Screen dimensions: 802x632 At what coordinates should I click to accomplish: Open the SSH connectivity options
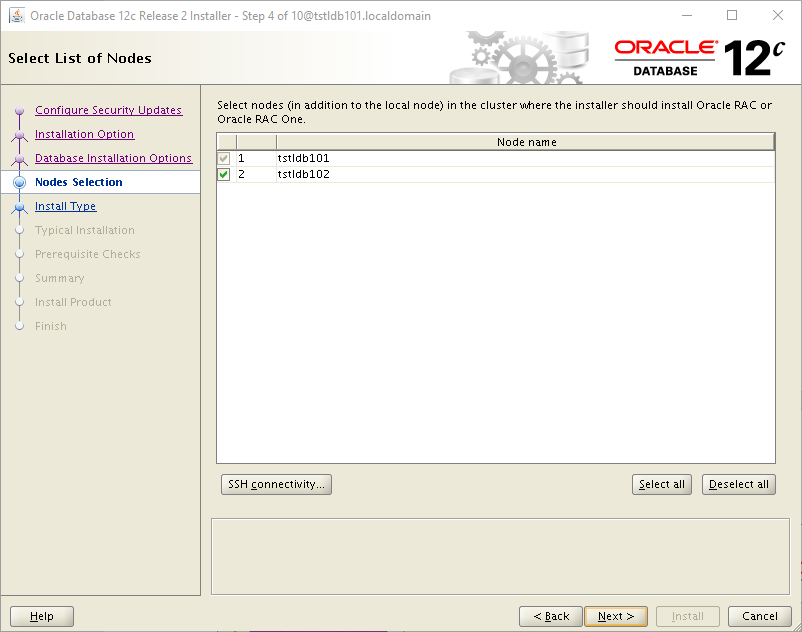click(276, 484)
